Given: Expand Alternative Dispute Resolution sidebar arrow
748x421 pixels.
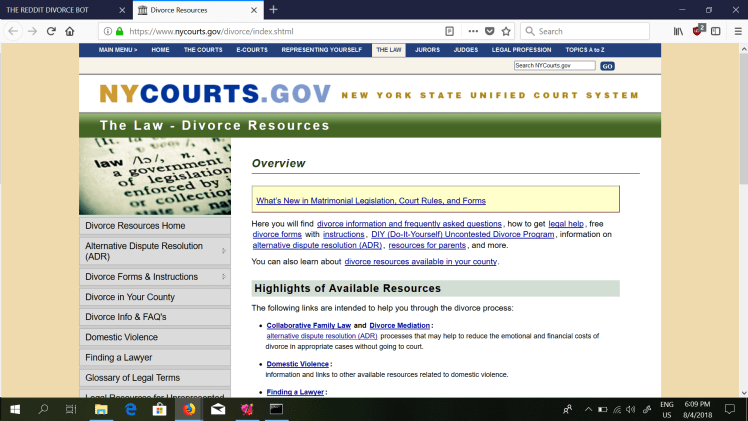Looking at the screenshot, I should click(x=224, y=251).
